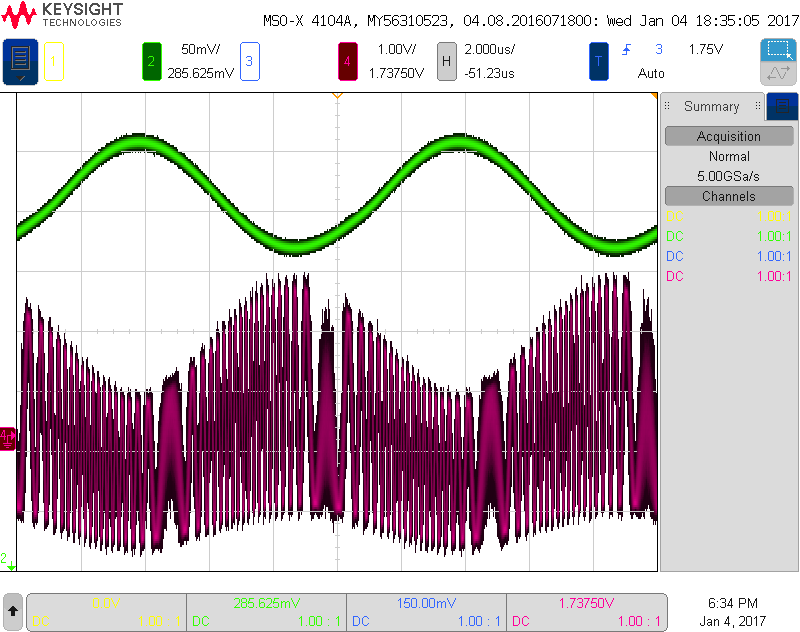Open the sidebar list icon next to Summary

coord(782,106)
